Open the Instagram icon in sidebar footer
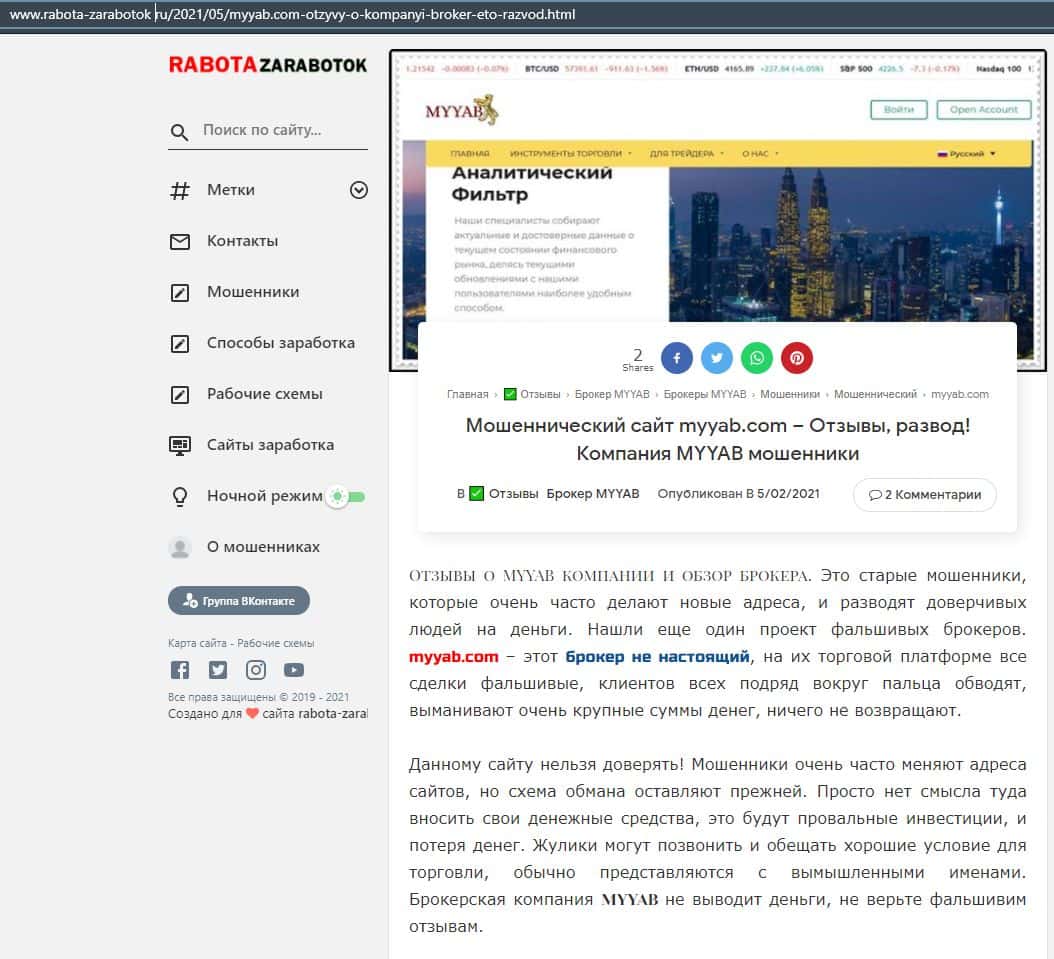Image resolution: width=1054 pixels, height=959 pixels. 256,670
